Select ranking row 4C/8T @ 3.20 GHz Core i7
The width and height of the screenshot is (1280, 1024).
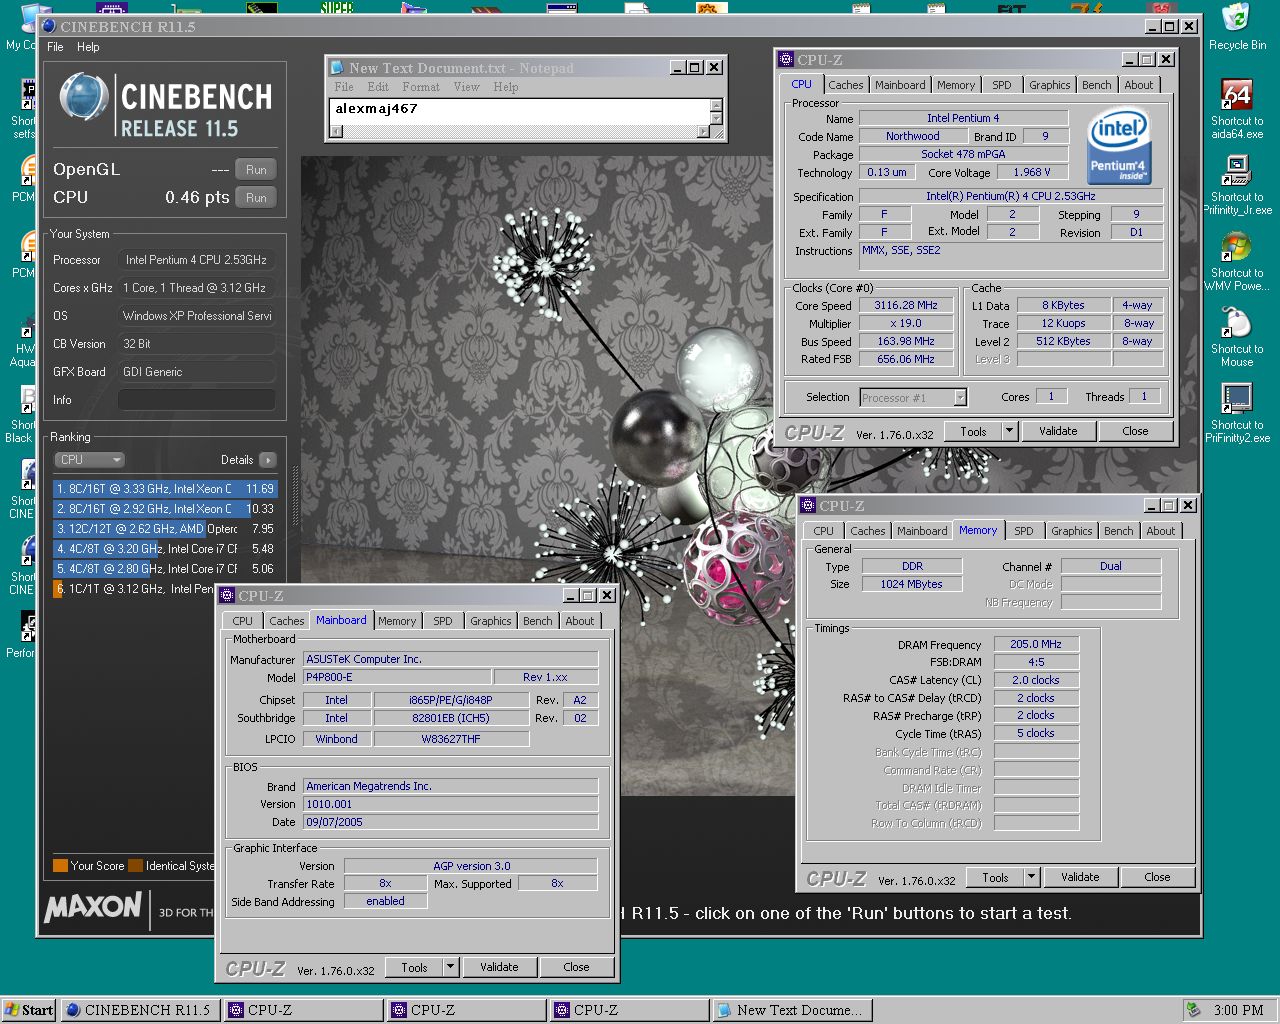(x=165, y=549)
